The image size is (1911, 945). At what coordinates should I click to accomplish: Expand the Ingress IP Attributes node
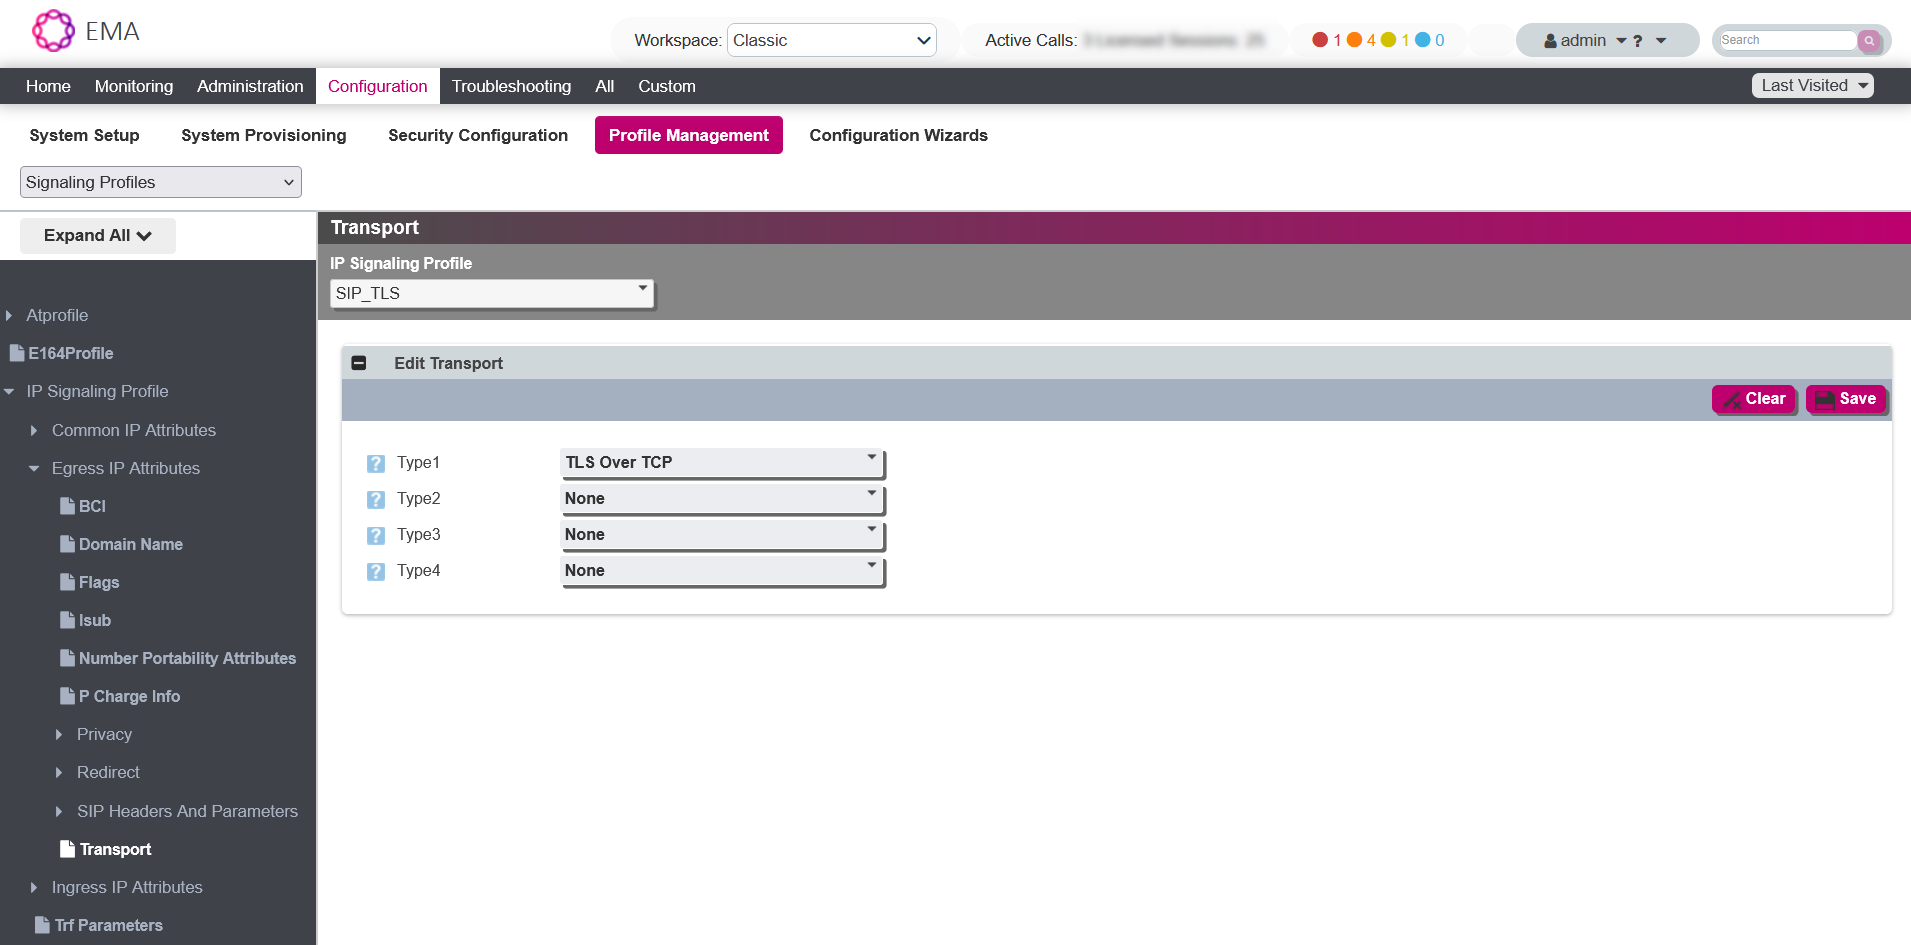point(35,887)
